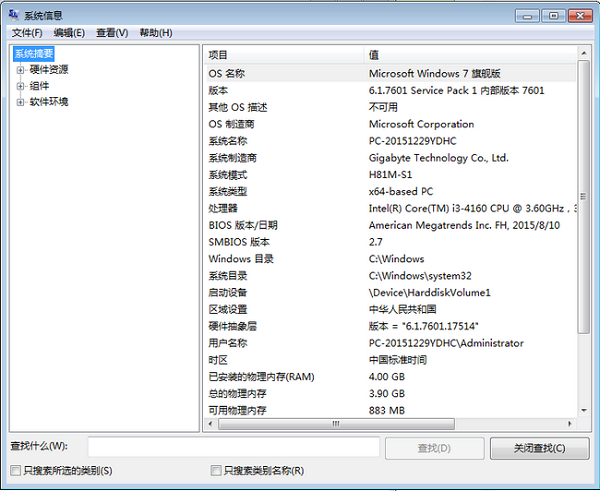Select the OS 制造商 row
600x491 pixels.
(x=391, y=124)
